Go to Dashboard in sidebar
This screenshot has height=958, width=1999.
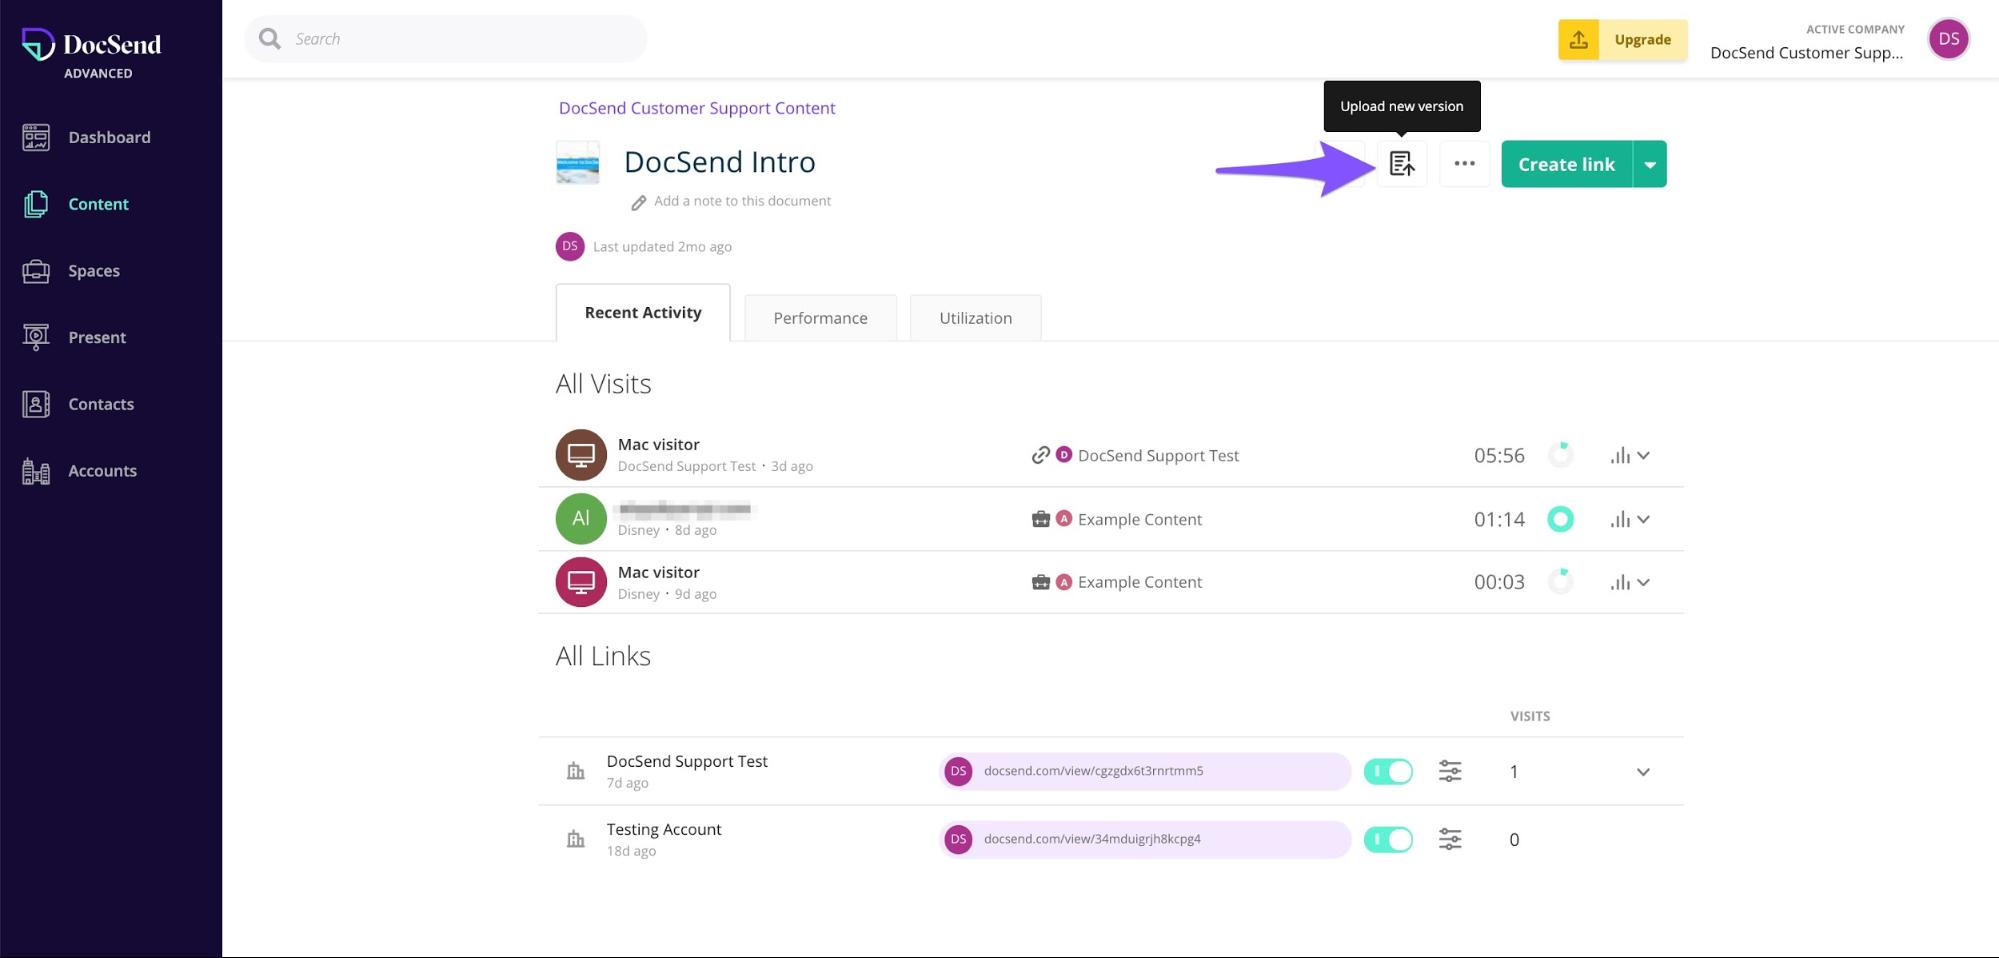(109, 137)
